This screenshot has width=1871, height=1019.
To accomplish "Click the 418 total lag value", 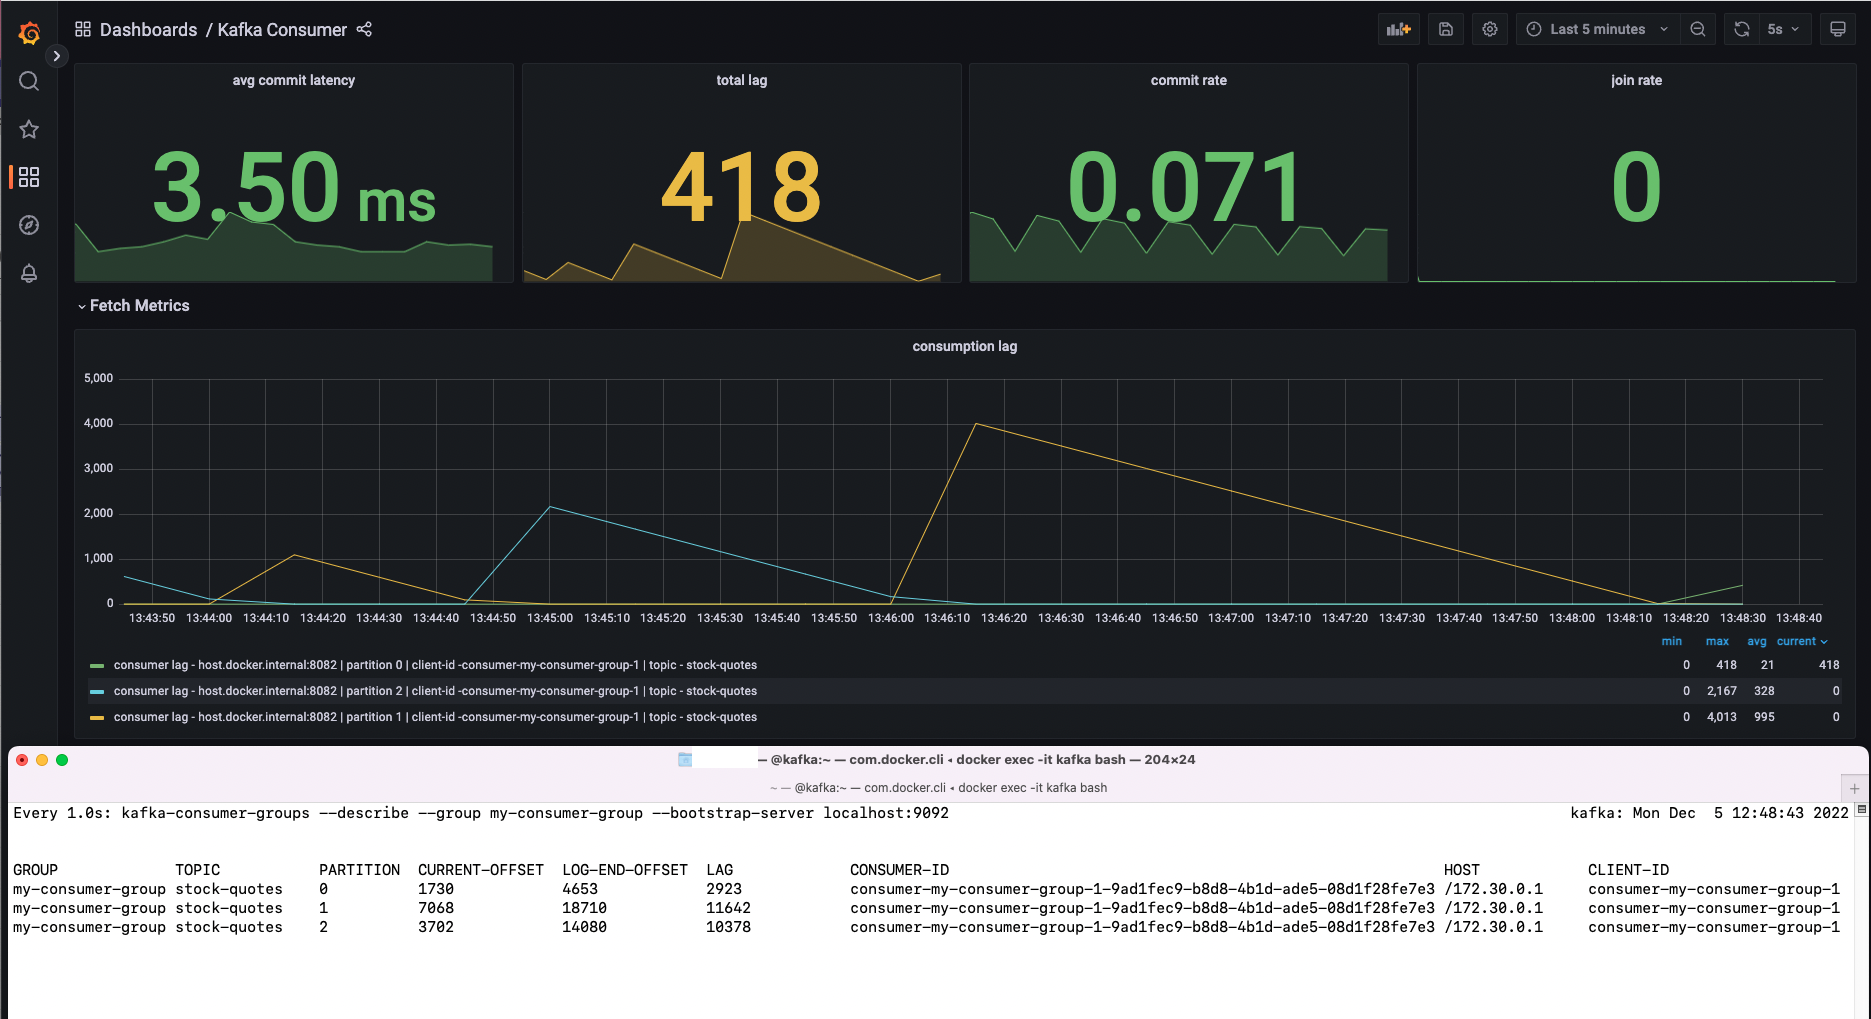I will click(742, 187).
